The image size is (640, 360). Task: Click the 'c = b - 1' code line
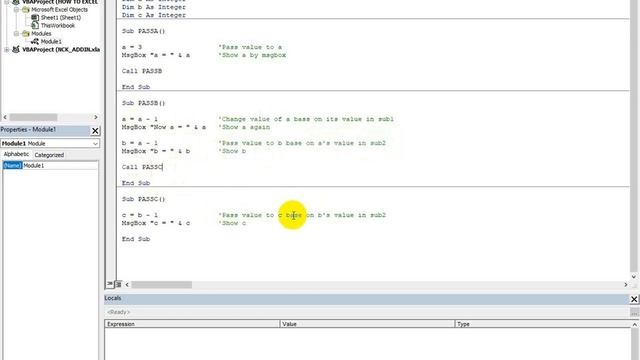point(140,215)
